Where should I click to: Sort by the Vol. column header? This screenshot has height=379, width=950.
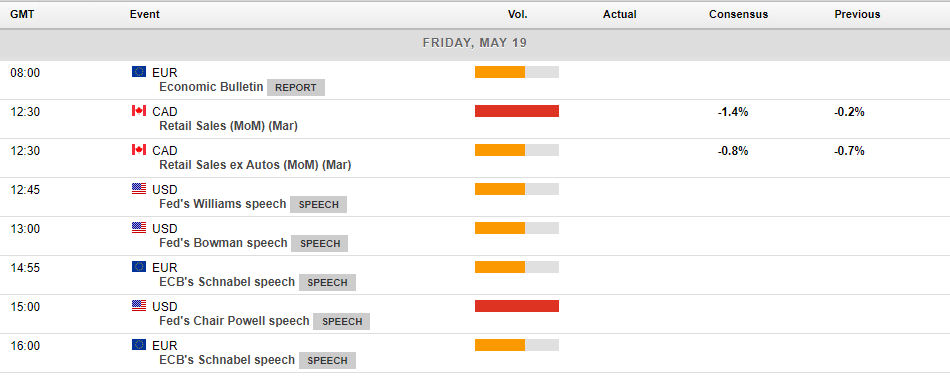517,14
